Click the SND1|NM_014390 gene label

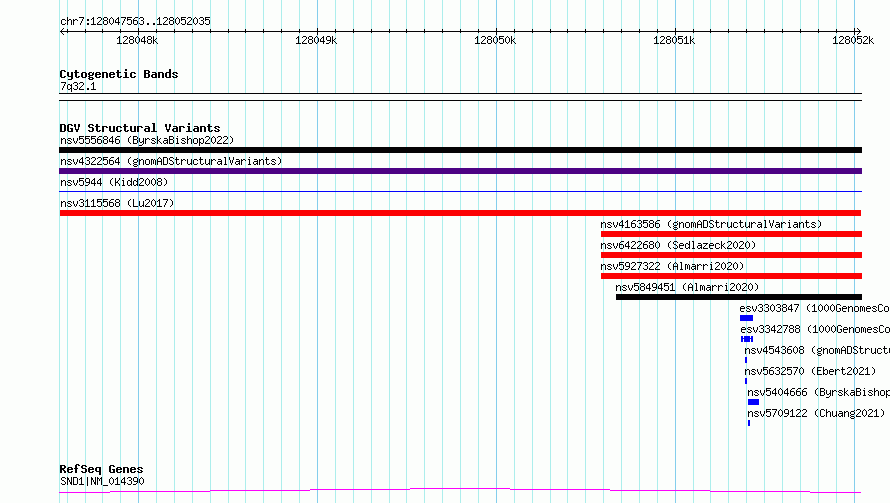(102, 481)
